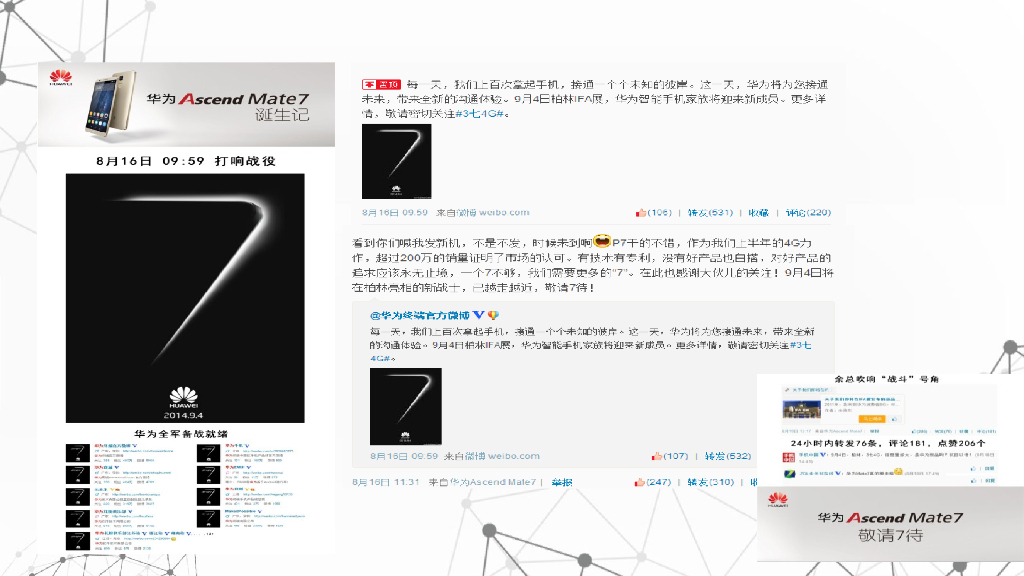Open the 转发(631) repost link

coord(710,212)
